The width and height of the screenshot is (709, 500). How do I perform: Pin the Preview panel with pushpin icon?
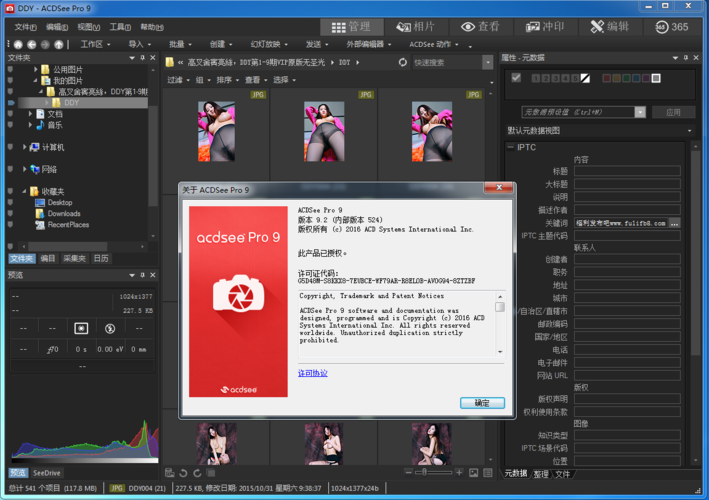(142, 275)
